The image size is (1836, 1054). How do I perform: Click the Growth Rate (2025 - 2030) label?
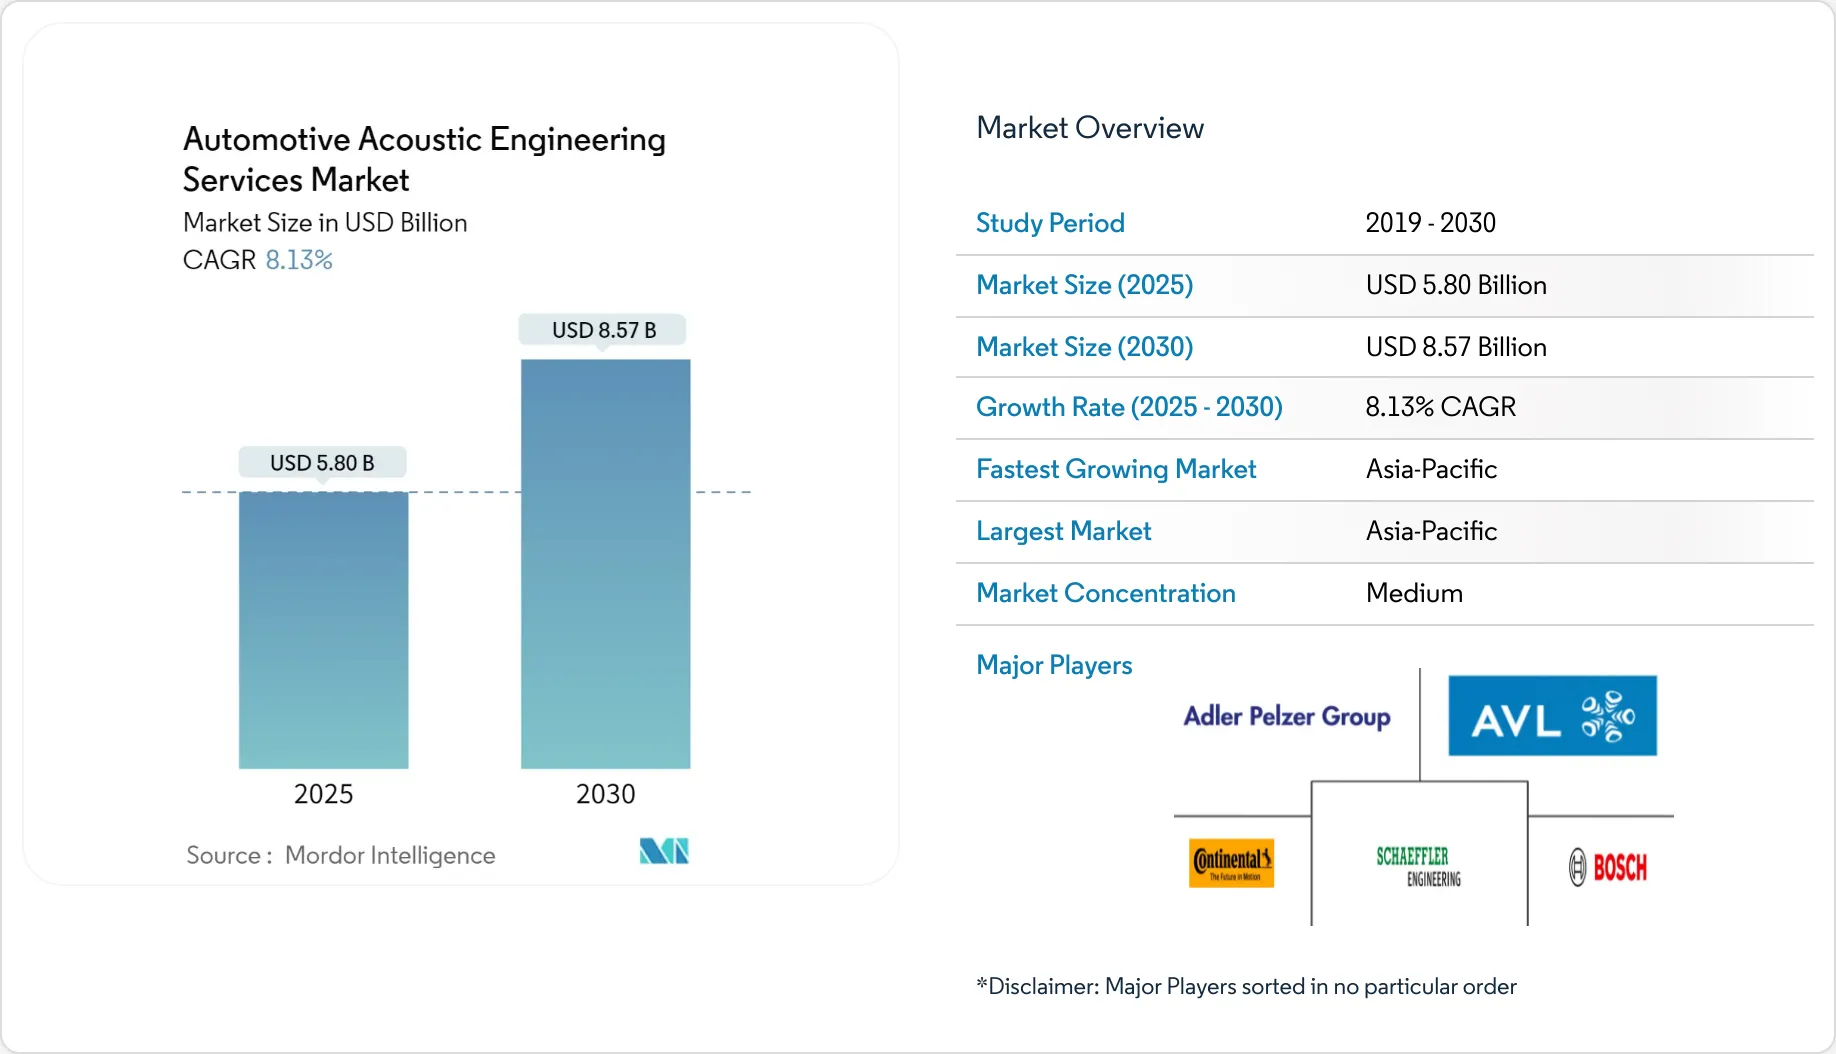(x=1129, y=407)
